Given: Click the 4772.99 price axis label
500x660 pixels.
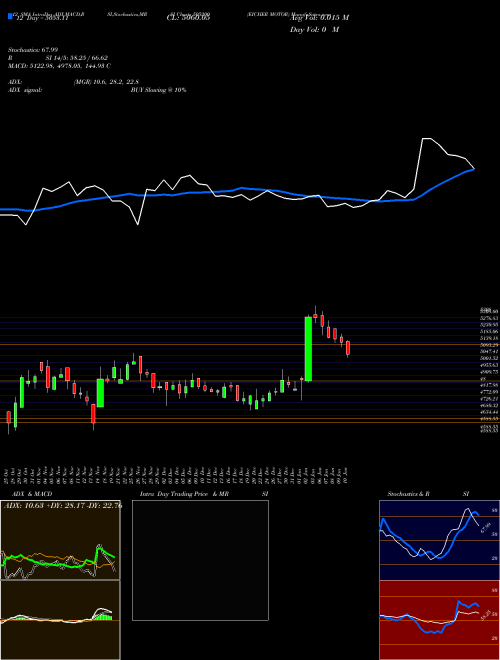Looking at the screenshot, I should click(x=489, y=391).
